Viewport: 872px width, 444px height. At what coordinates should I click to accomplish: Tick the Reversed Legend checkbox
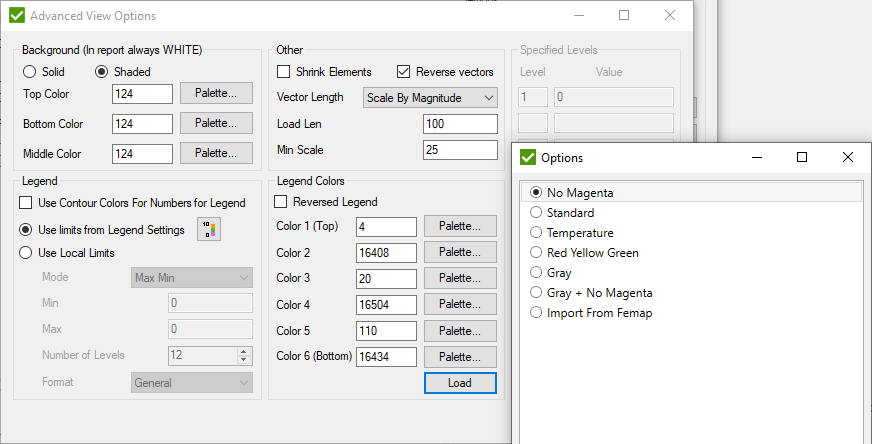[x=281, y=202]
